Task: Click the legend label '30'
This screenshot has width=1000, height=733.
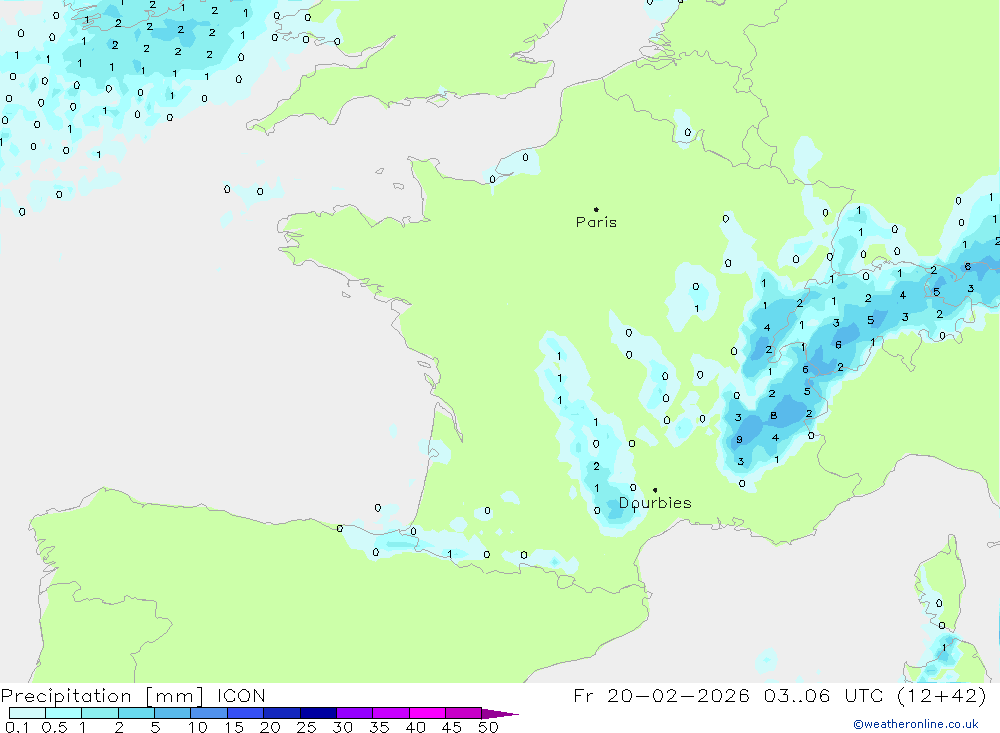Action: click(343, 727)
